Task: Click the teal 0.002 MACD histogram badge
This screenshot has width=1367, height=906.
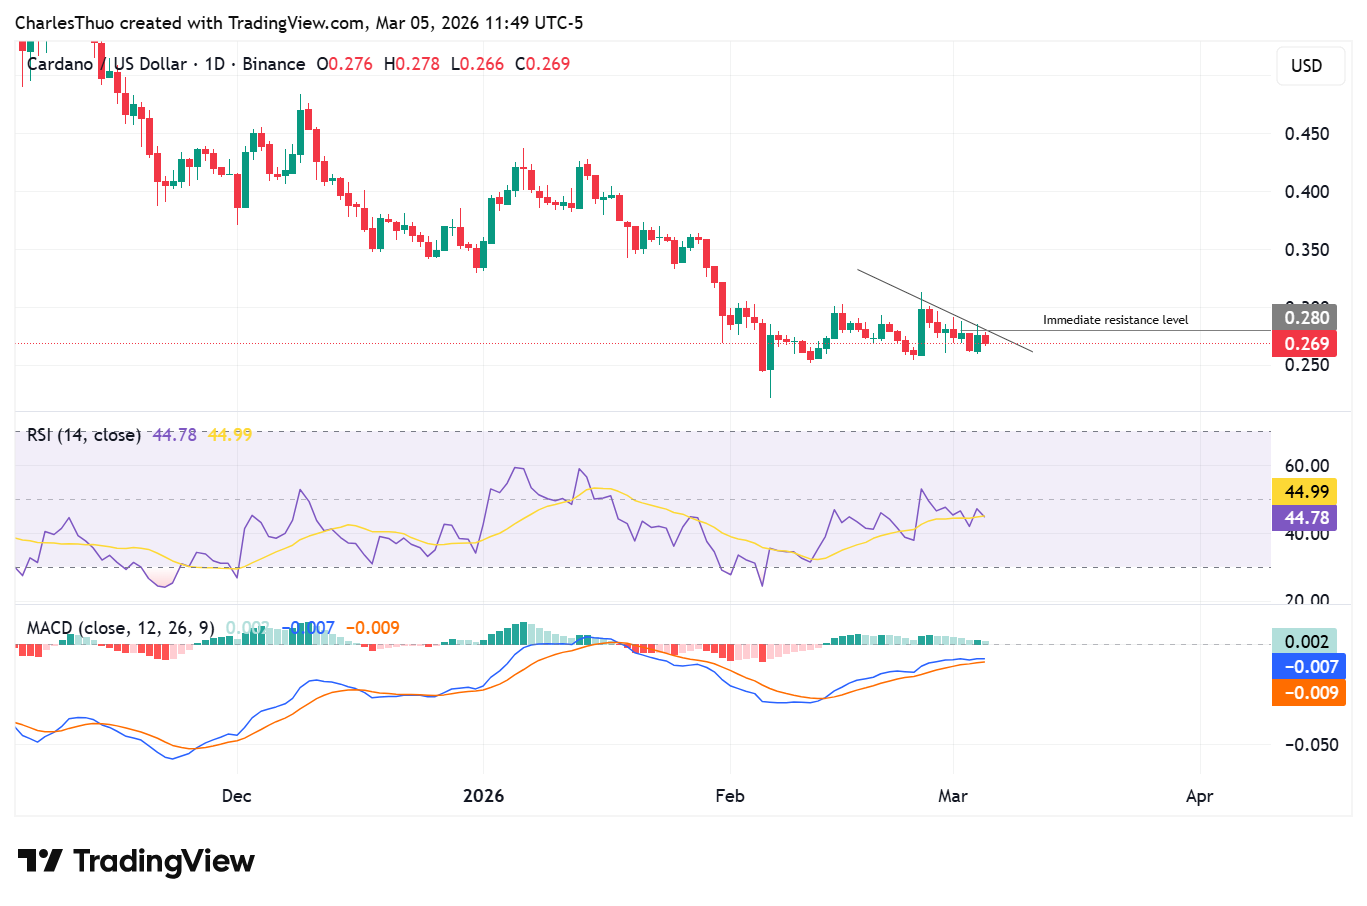Action: pyautogui.click(x=1309, y=641)
